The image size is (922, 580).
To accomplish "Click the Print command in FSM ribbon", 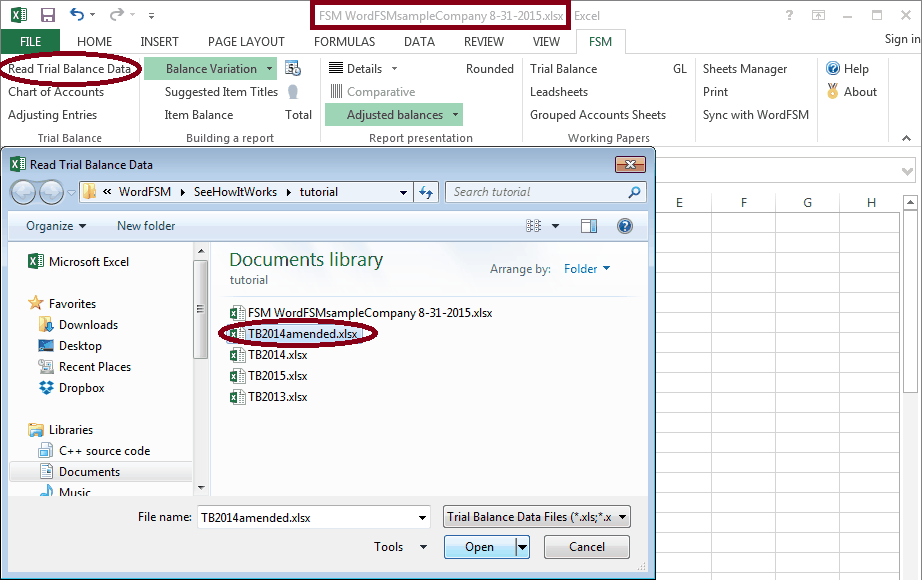I will coord(715,92).
